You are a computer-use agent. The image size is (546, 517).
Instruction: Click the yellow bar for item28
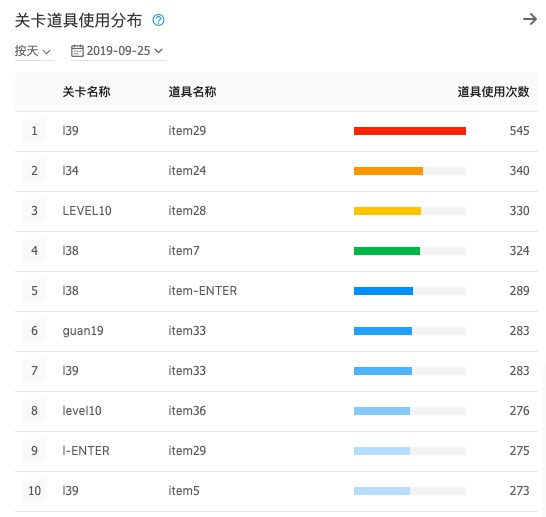(x=387, y=211)
